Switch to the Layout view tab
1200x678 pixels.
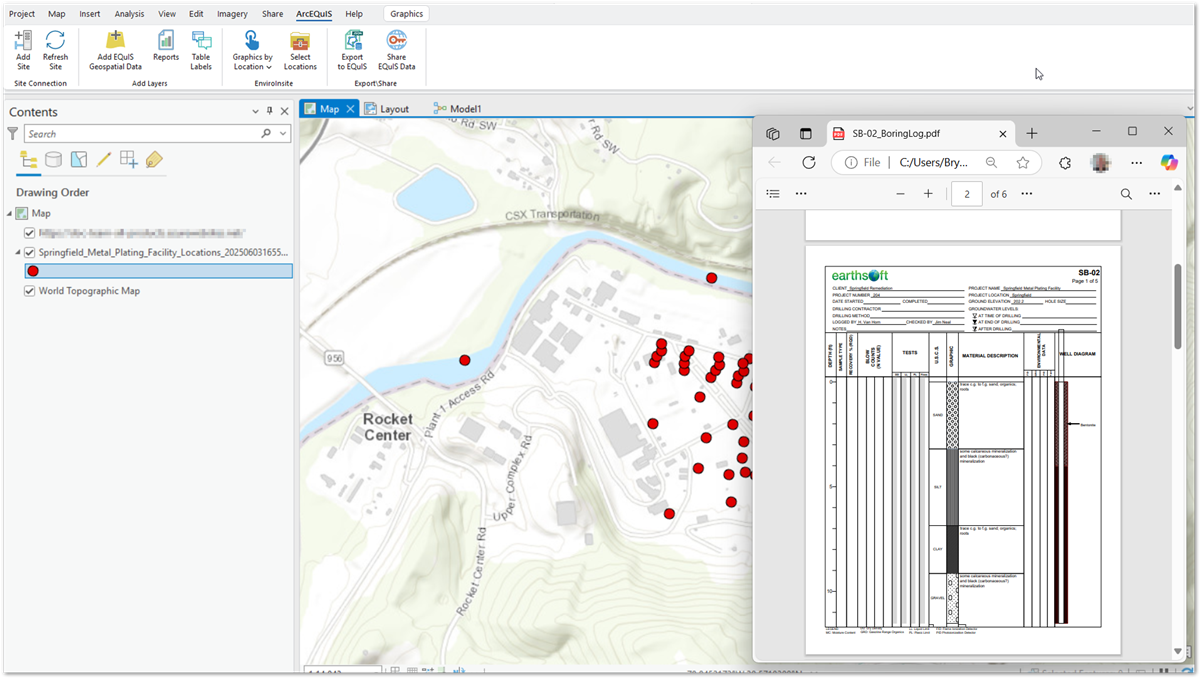[387, 108]
